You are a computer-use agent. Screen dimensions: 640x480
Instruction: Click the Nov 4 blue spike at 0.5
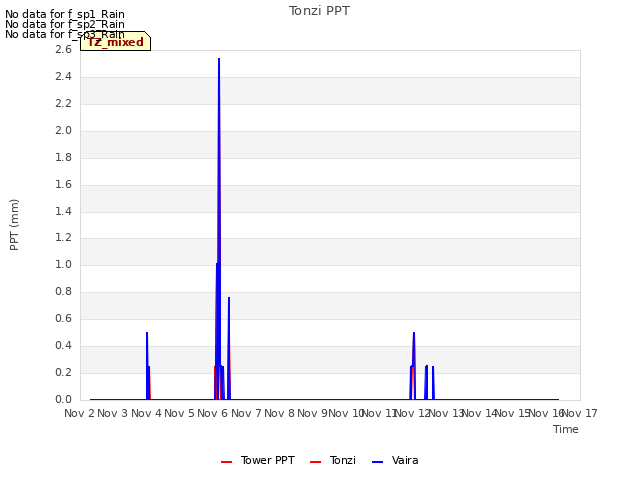coord(147,333)
